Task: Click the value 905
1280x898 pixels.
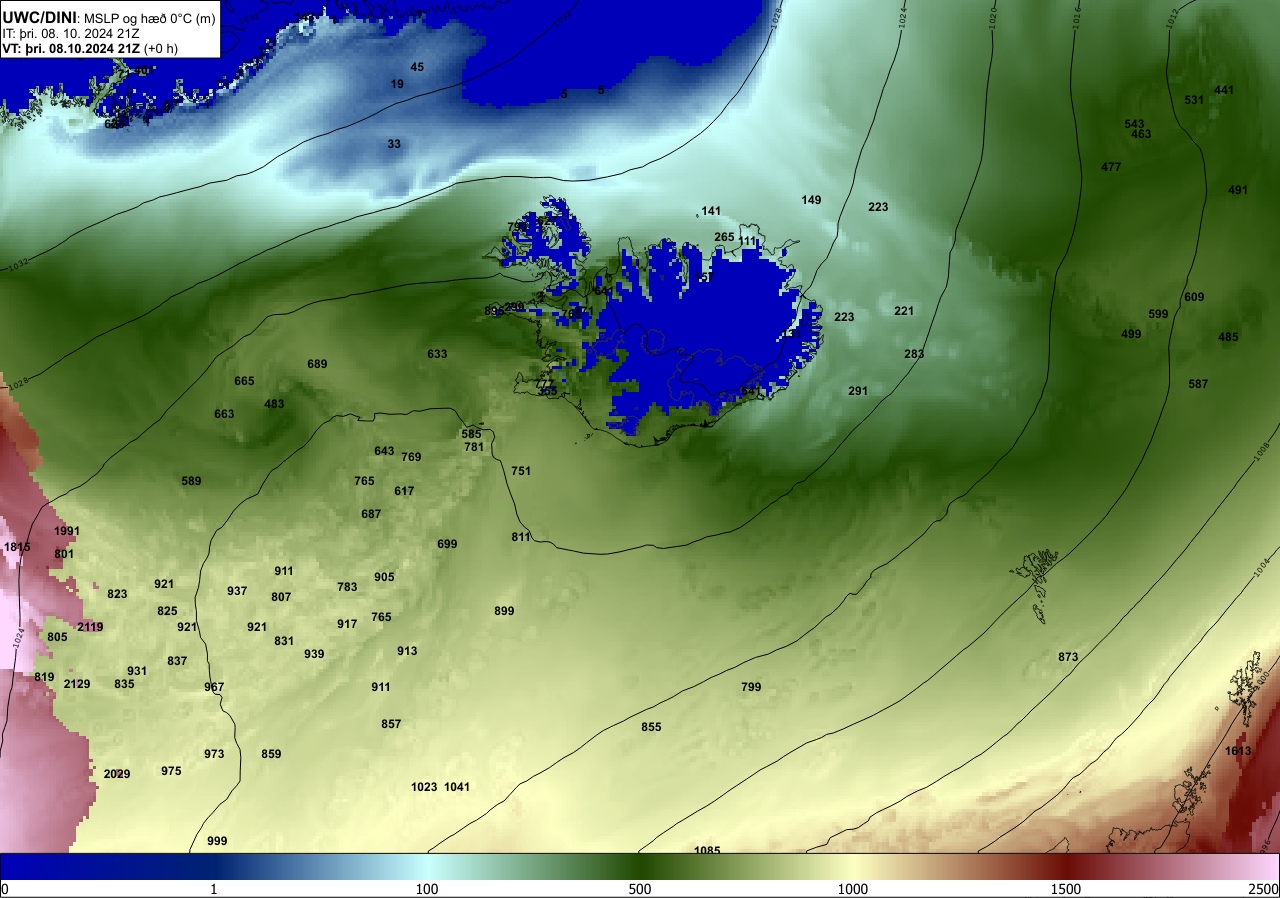Action: 384,577
